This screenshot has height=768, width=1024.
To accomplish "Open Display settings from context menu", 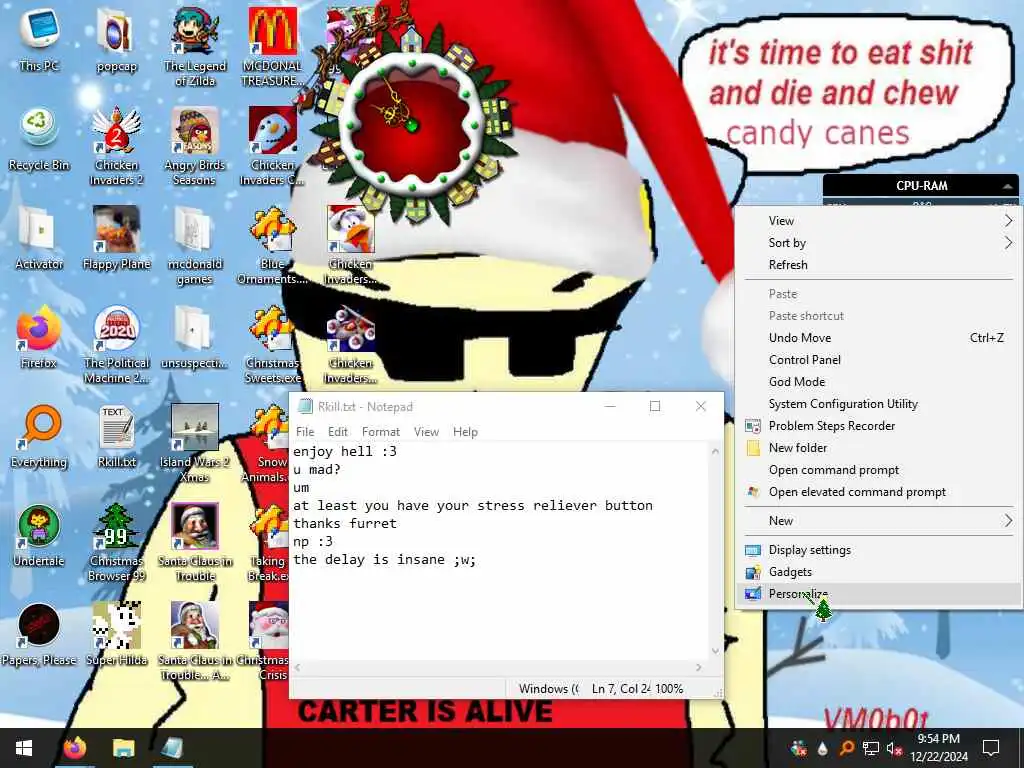I will pyautogui.click(x=878, y=550).
